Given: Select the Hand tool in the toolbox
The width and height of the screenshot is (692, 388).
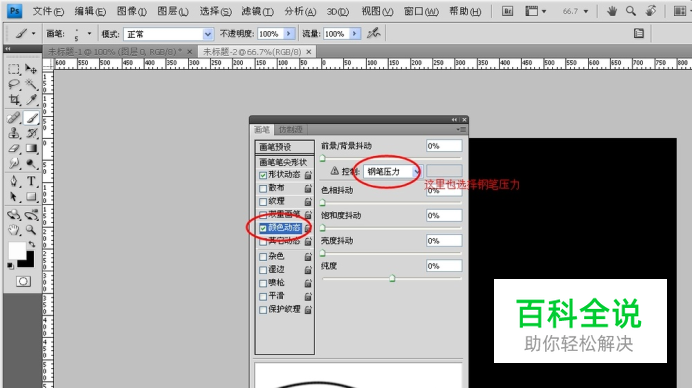Looking at the screenshot, I should 14,230.
